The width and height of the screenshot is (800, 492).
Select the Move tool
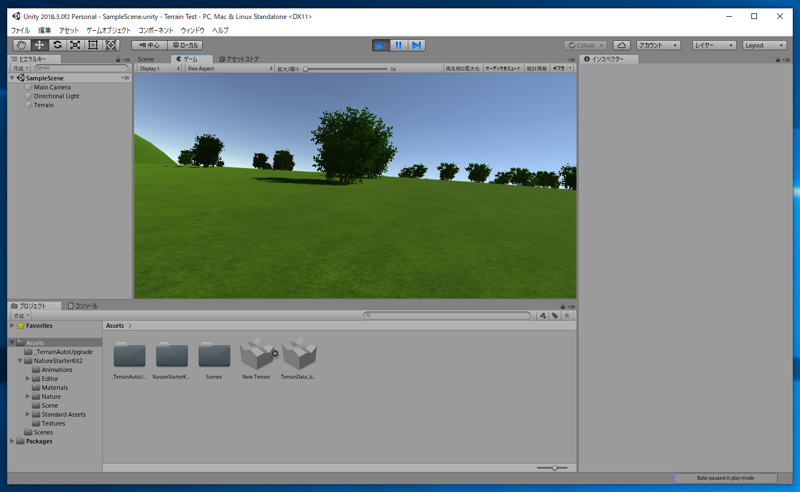[39, 45]
